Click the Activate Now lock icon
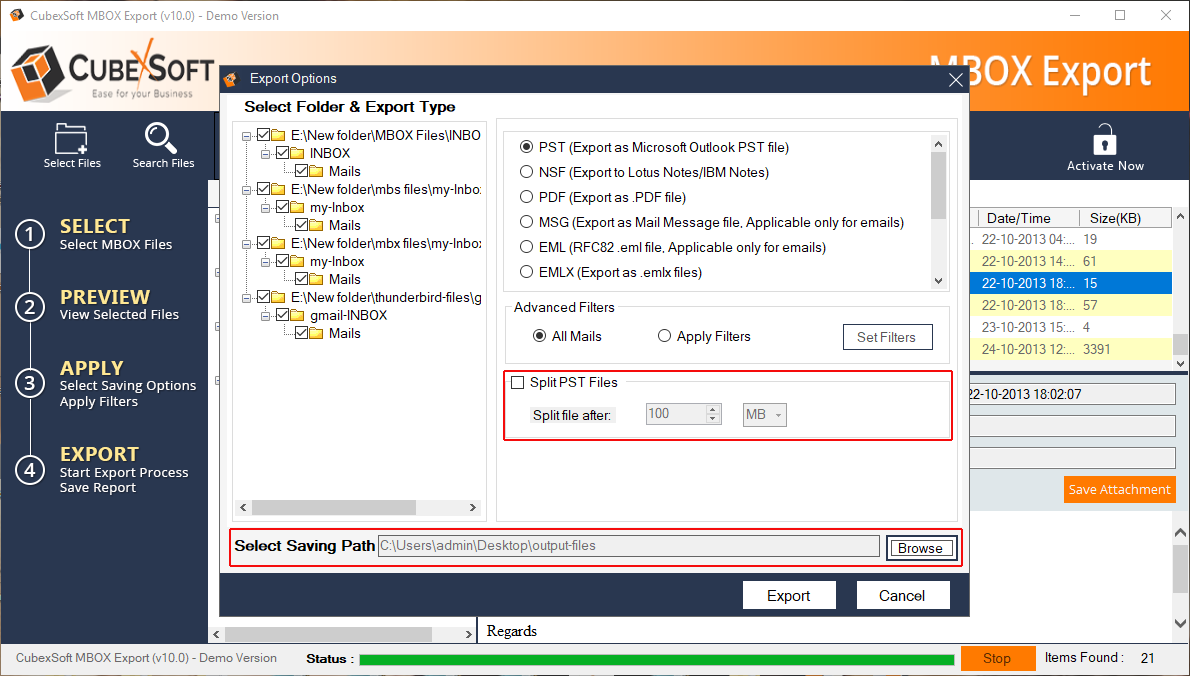 [x=1105, y=139]
